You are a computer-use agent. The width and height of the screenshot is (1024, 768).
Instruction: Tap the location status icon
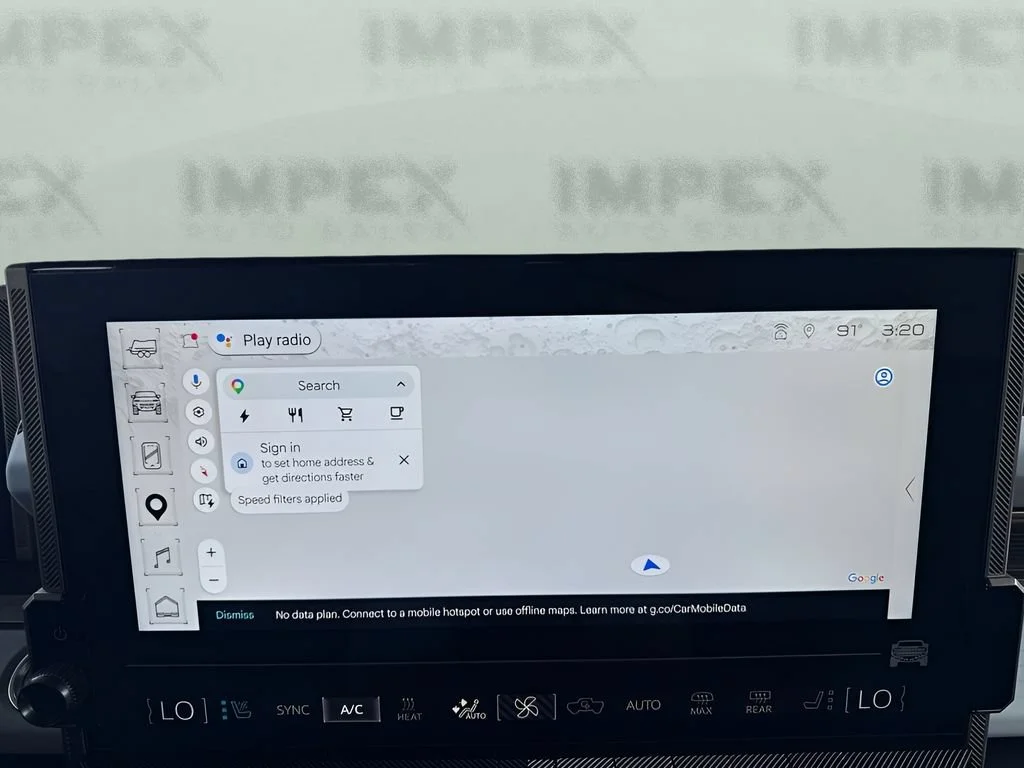[808, 331]
